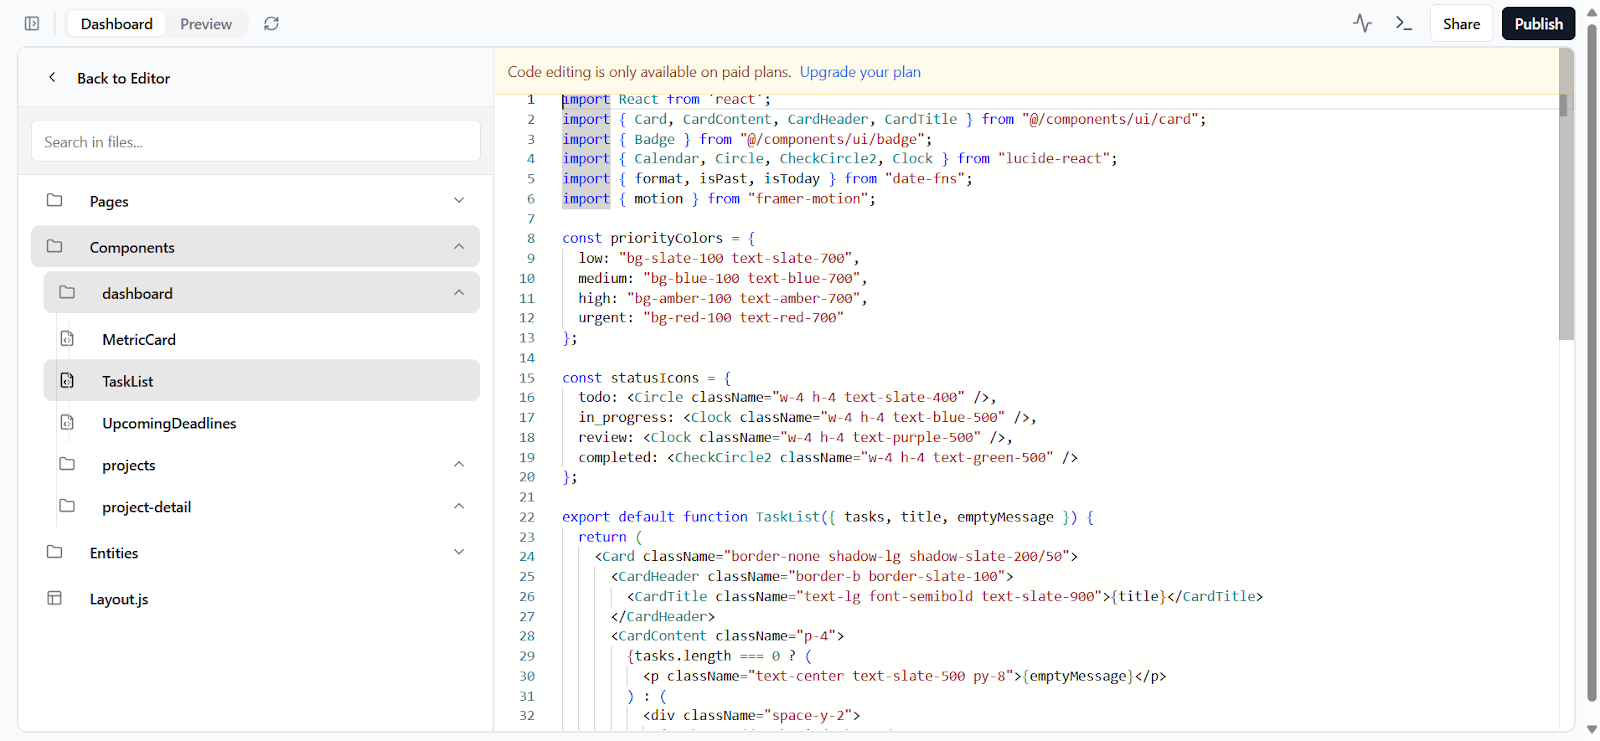Select the Pages folder row
Image resolution: width=1600 pixels, height=741 pixels.
pos(256,201)
